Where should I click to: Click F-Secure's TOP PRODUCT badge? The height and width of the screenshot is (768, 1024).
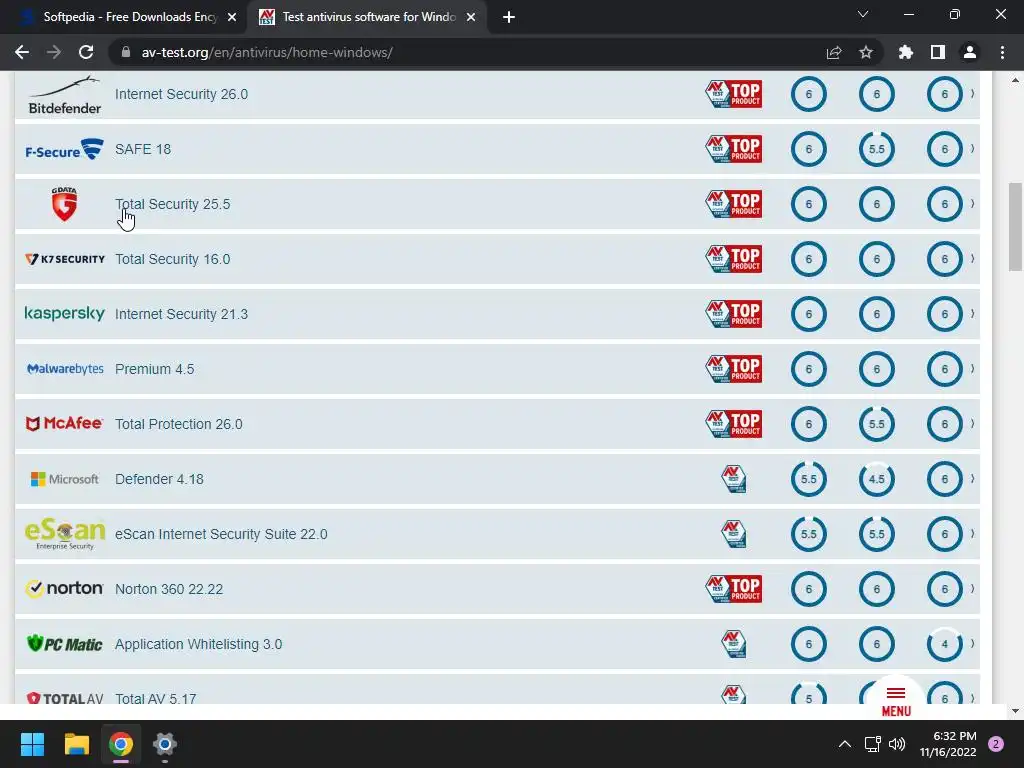[x=733, y=149]
